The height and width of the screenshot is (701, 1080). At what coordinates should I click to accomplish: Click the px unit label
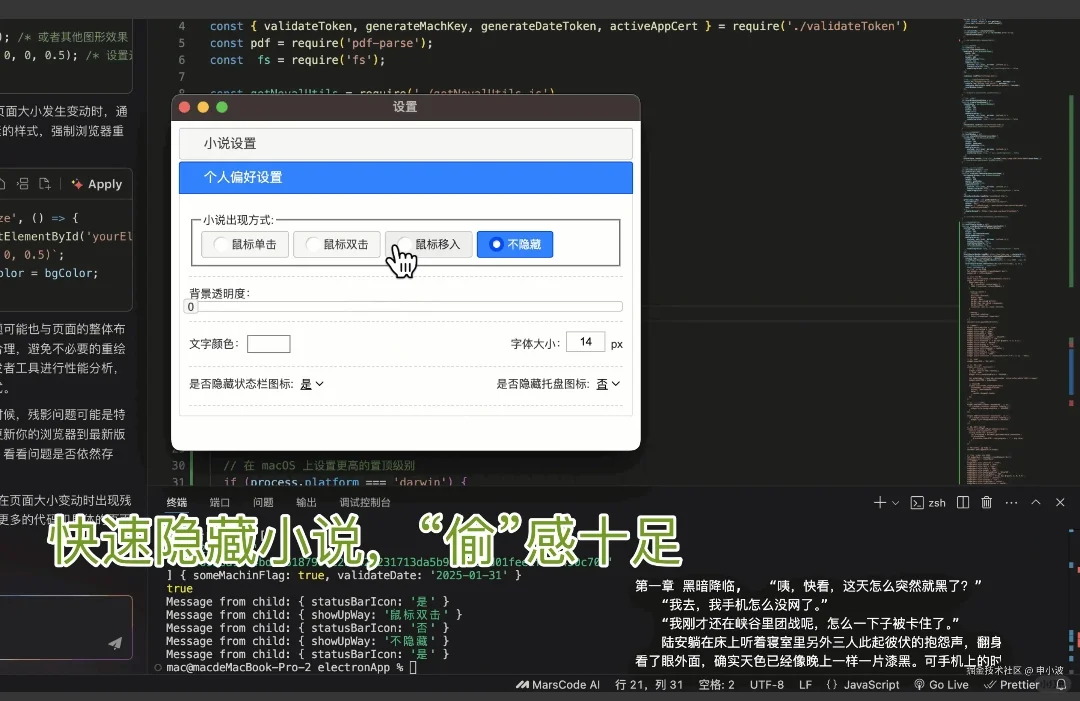tap(616, 344)
